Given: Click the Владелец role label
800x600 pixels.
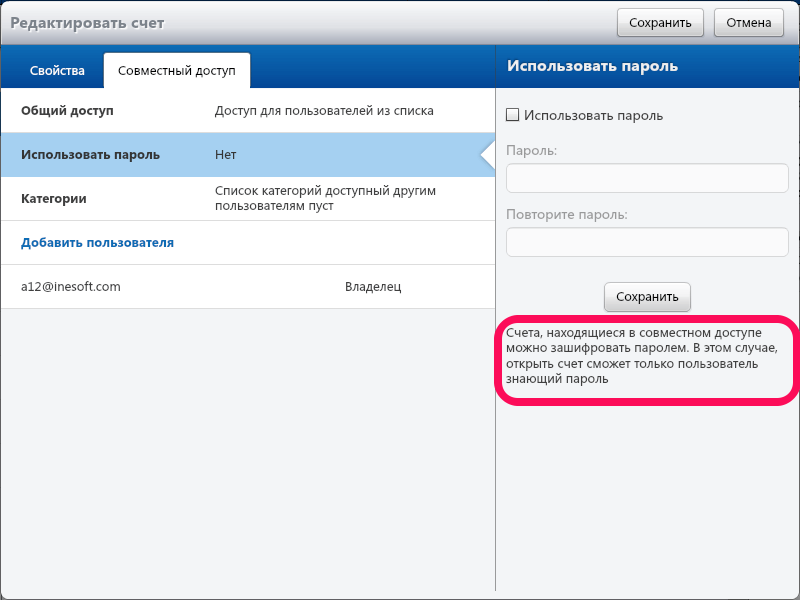Looking at the screenshot, I should [373, 287].
